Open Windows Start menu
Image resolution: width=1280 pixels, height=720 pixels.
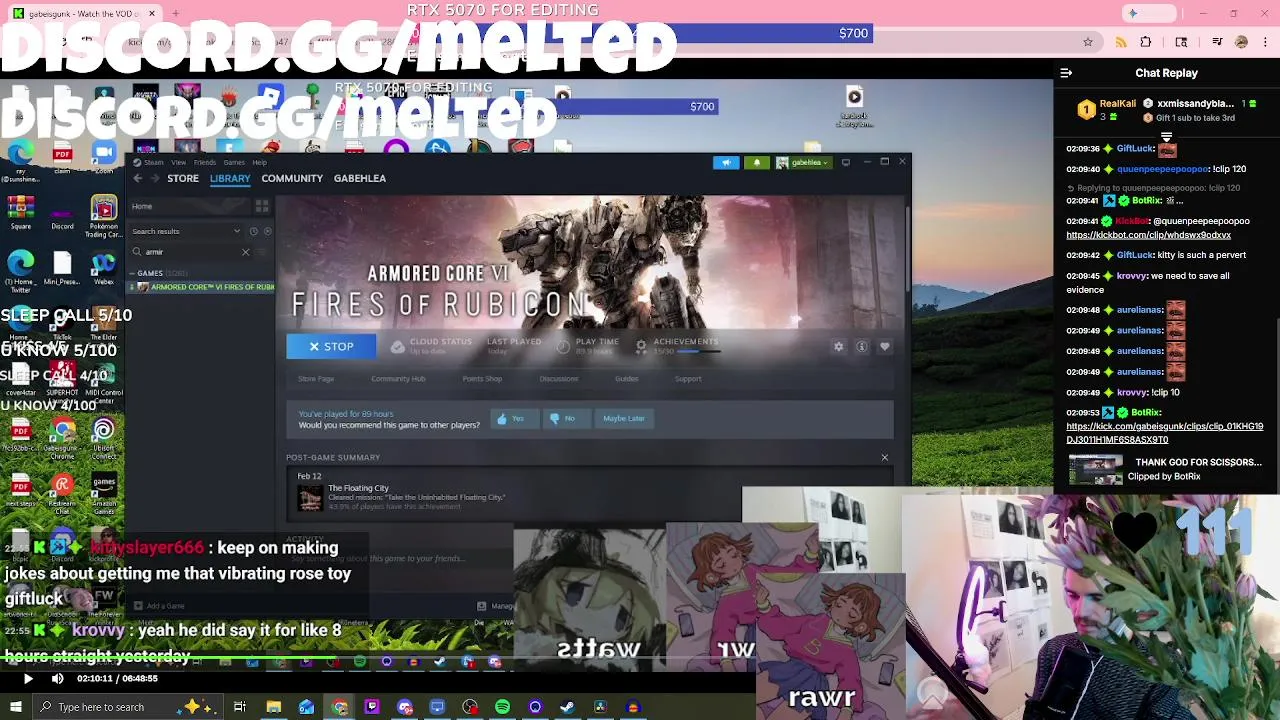click(15, 707)
